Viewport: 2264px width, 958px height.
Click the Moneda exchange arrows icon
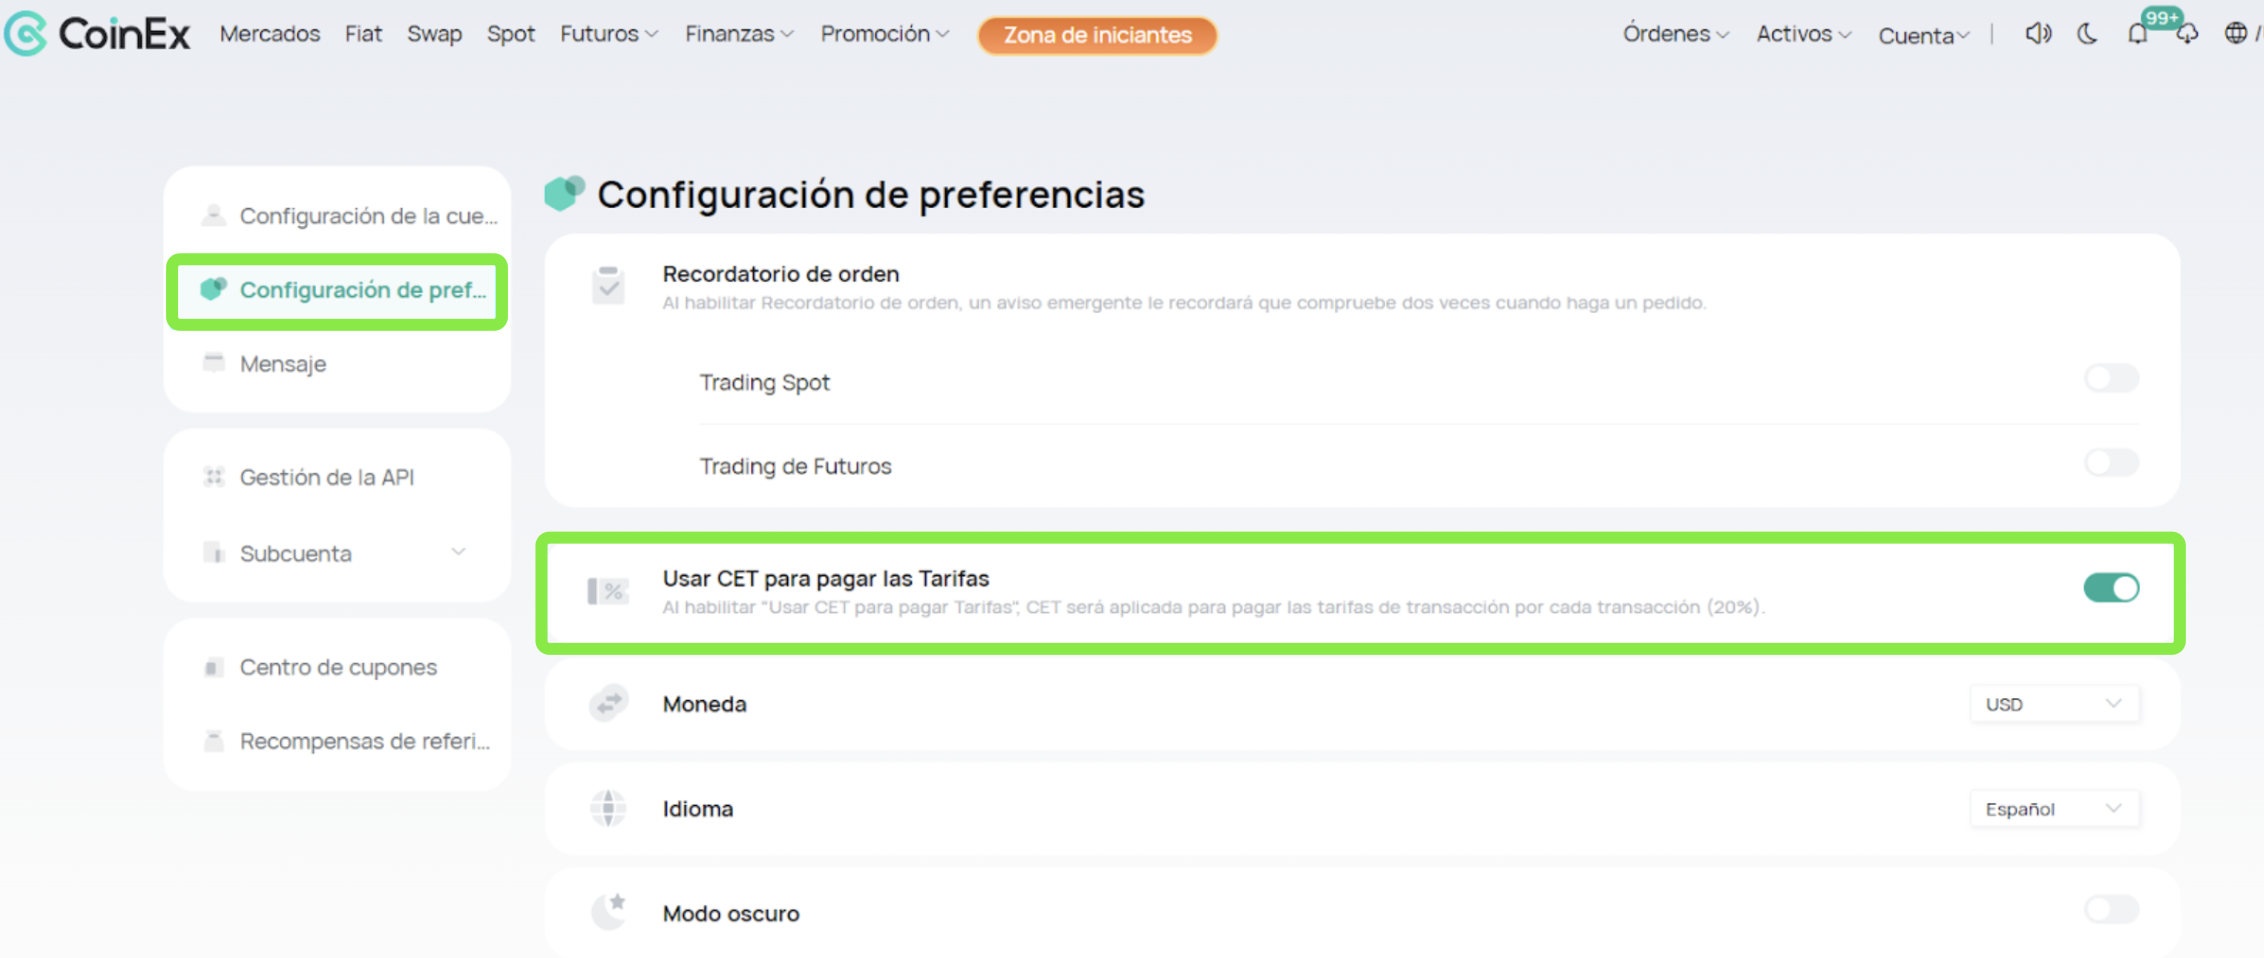[x=608, y=704]
